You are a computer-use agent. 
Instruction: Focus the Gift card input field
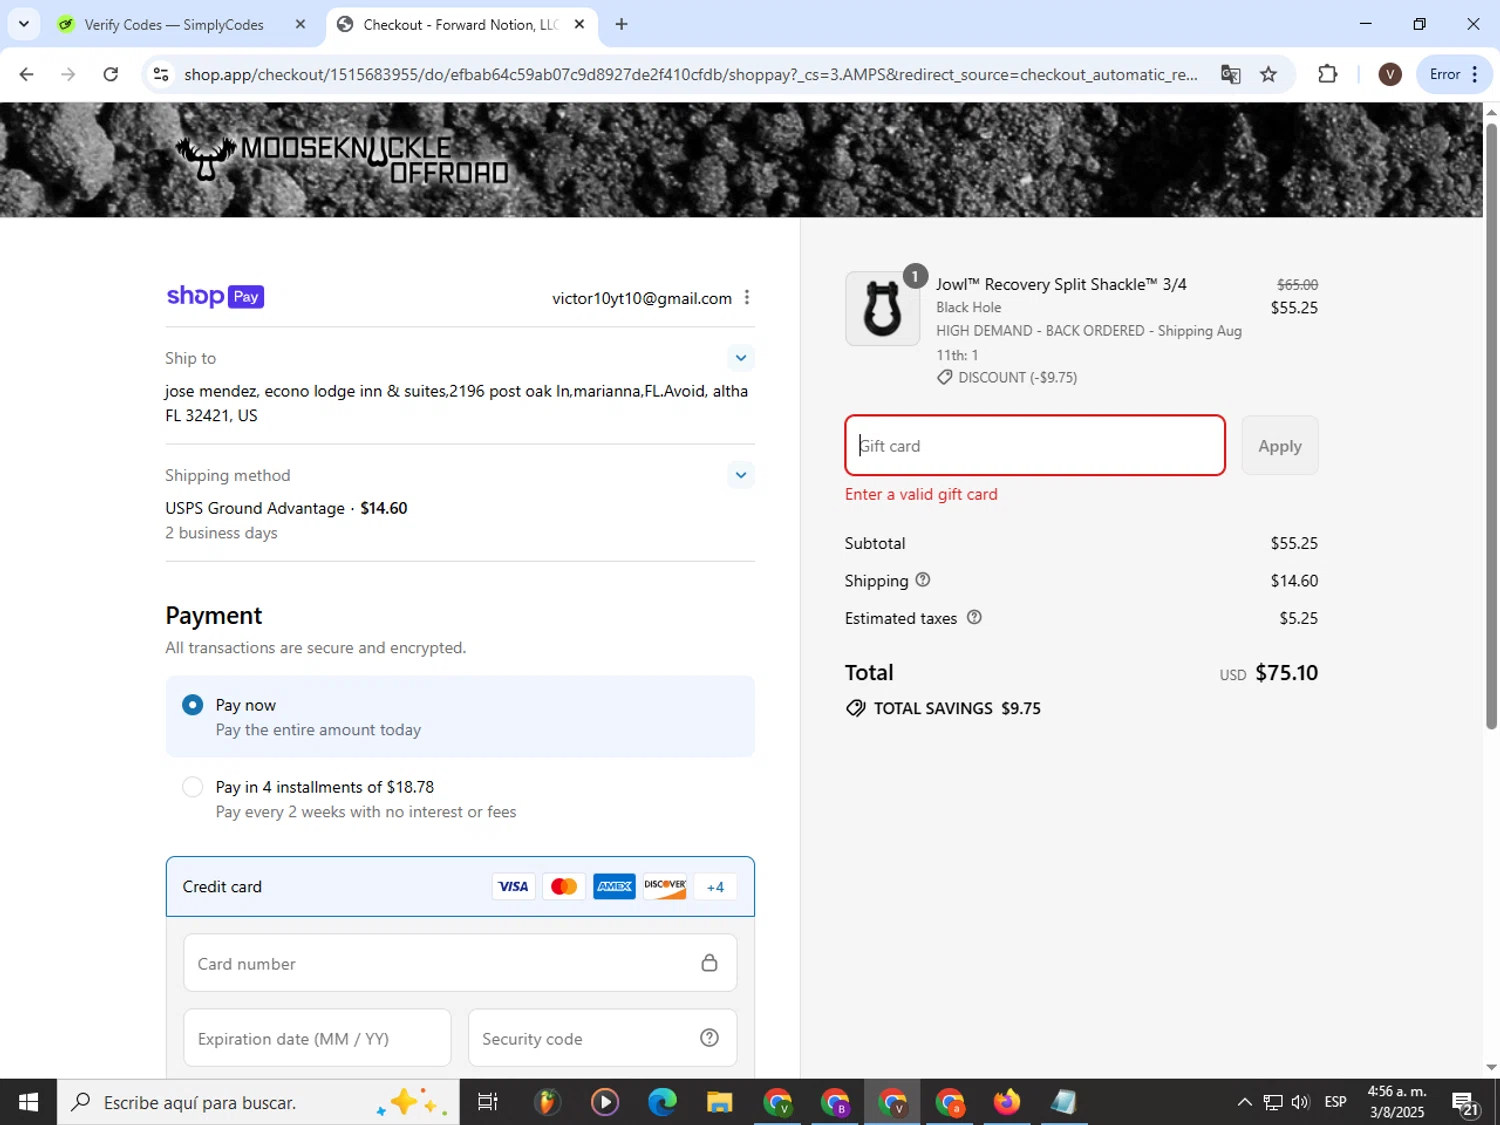[1035, 446]
